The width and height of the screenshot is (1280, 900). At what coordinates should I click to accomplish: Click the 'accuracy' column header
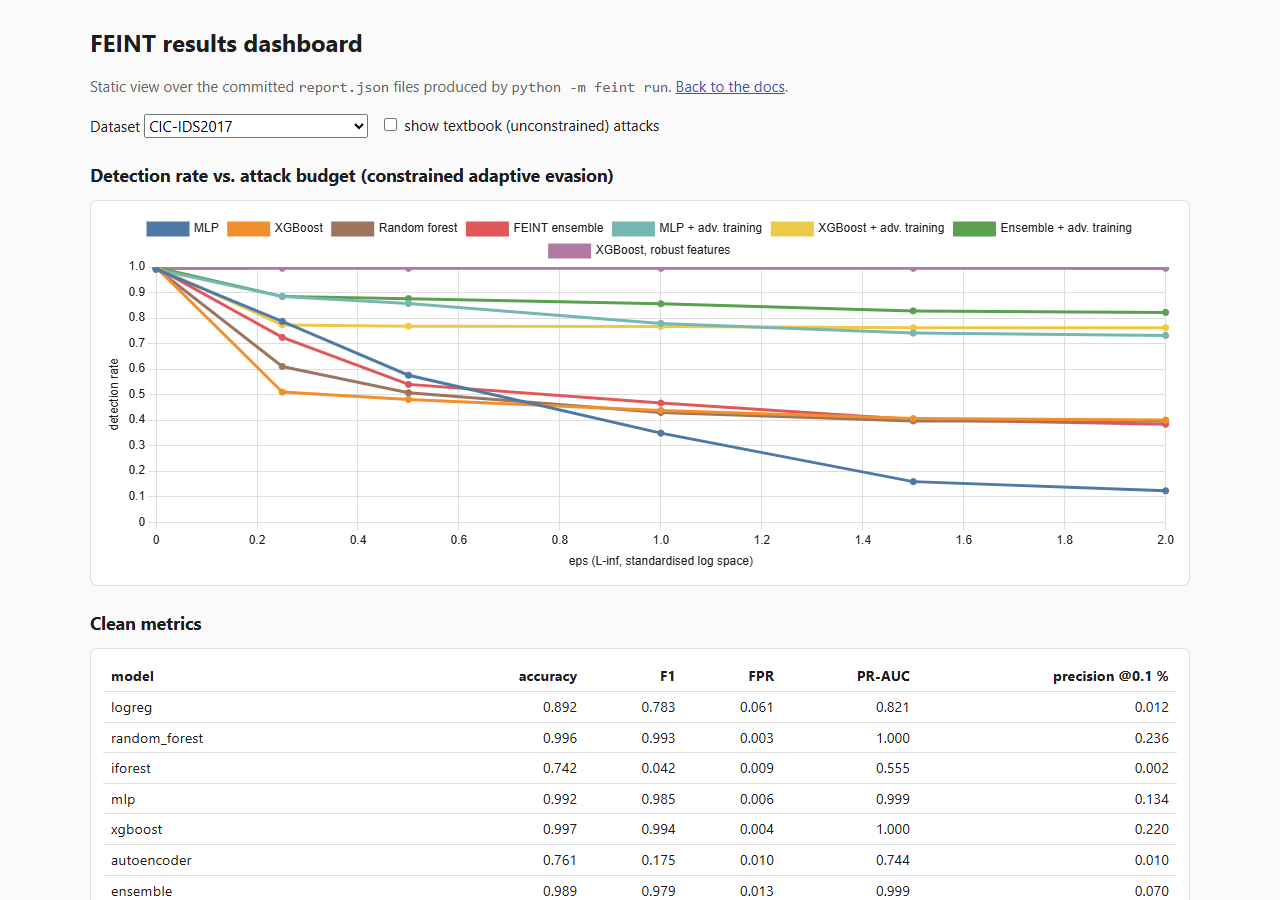click(x=548, y=677)
